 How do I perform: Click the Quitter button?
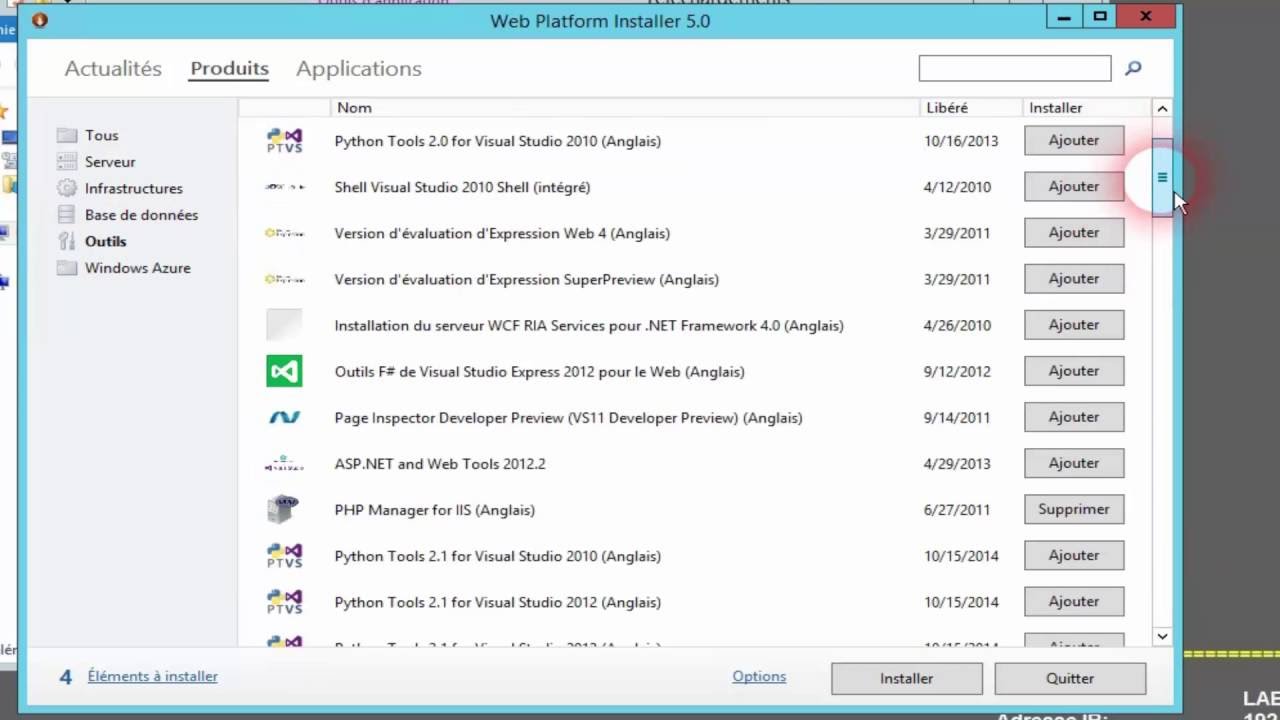point(1070,678)
